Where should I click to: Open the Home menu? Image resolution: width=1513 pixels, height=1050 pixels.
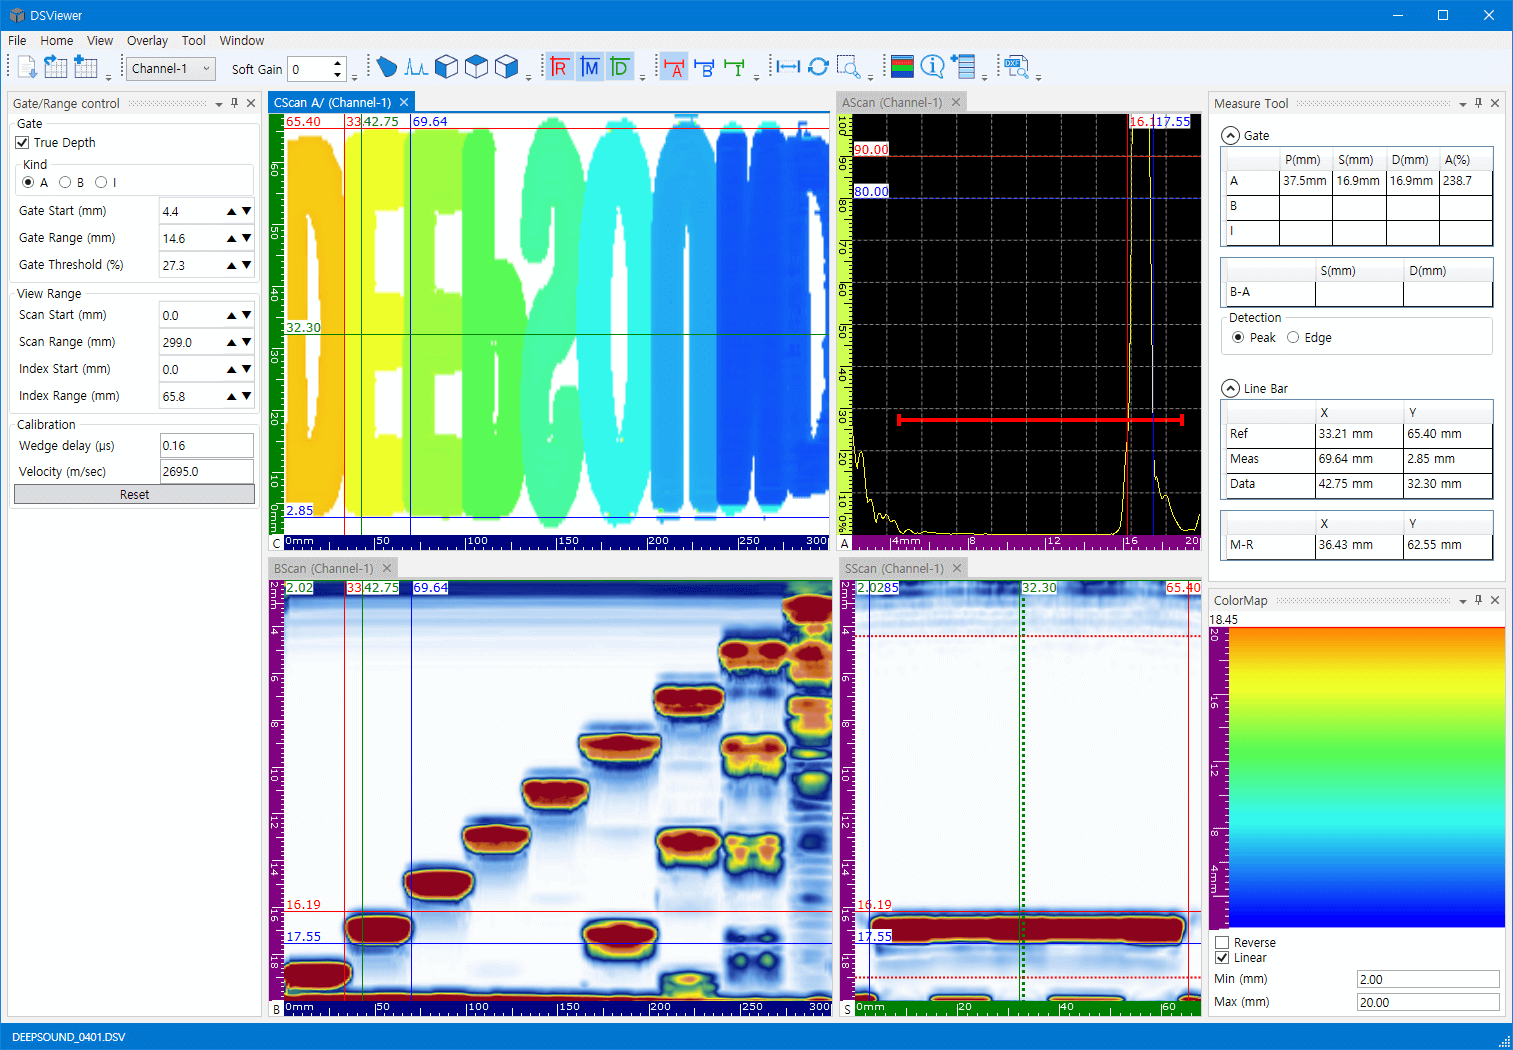tap(57, 41)
